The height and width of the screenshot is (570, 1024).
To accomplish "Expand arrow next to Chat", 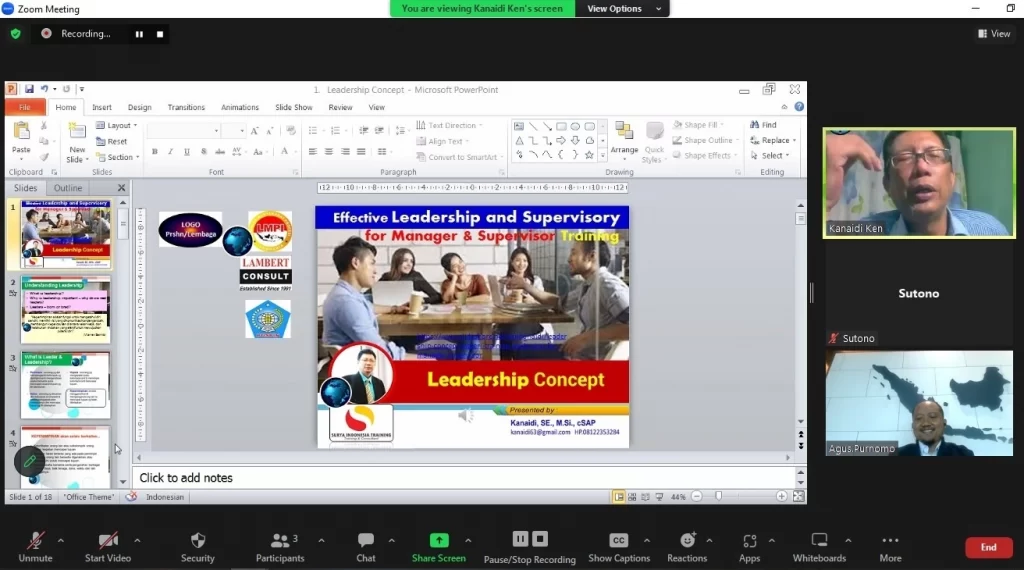I will click(x=391, y=541).
